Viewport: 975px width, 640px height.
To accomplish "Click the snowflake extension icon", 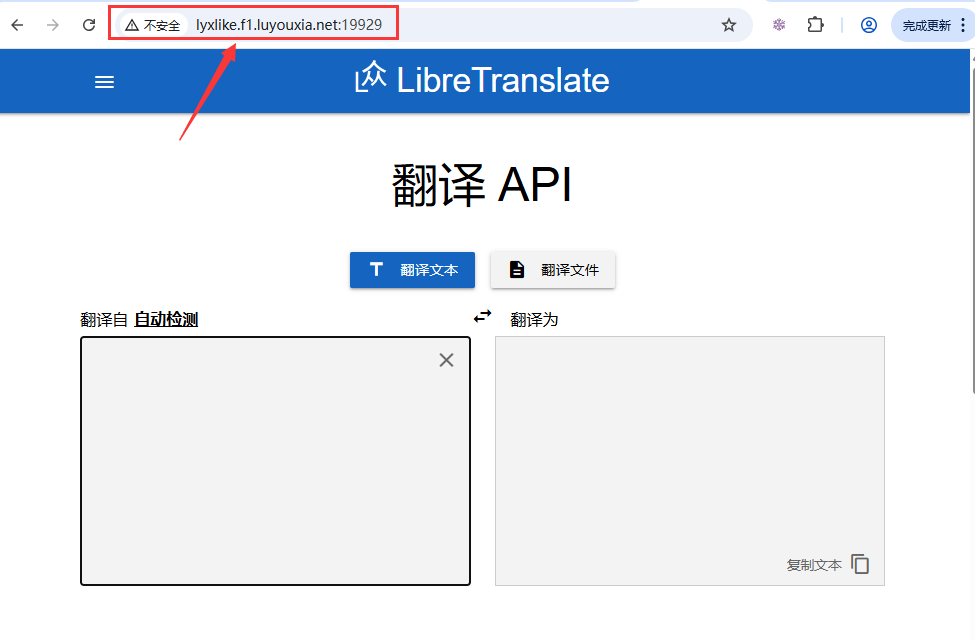I will pyautogui.click(x=778, y=24).
